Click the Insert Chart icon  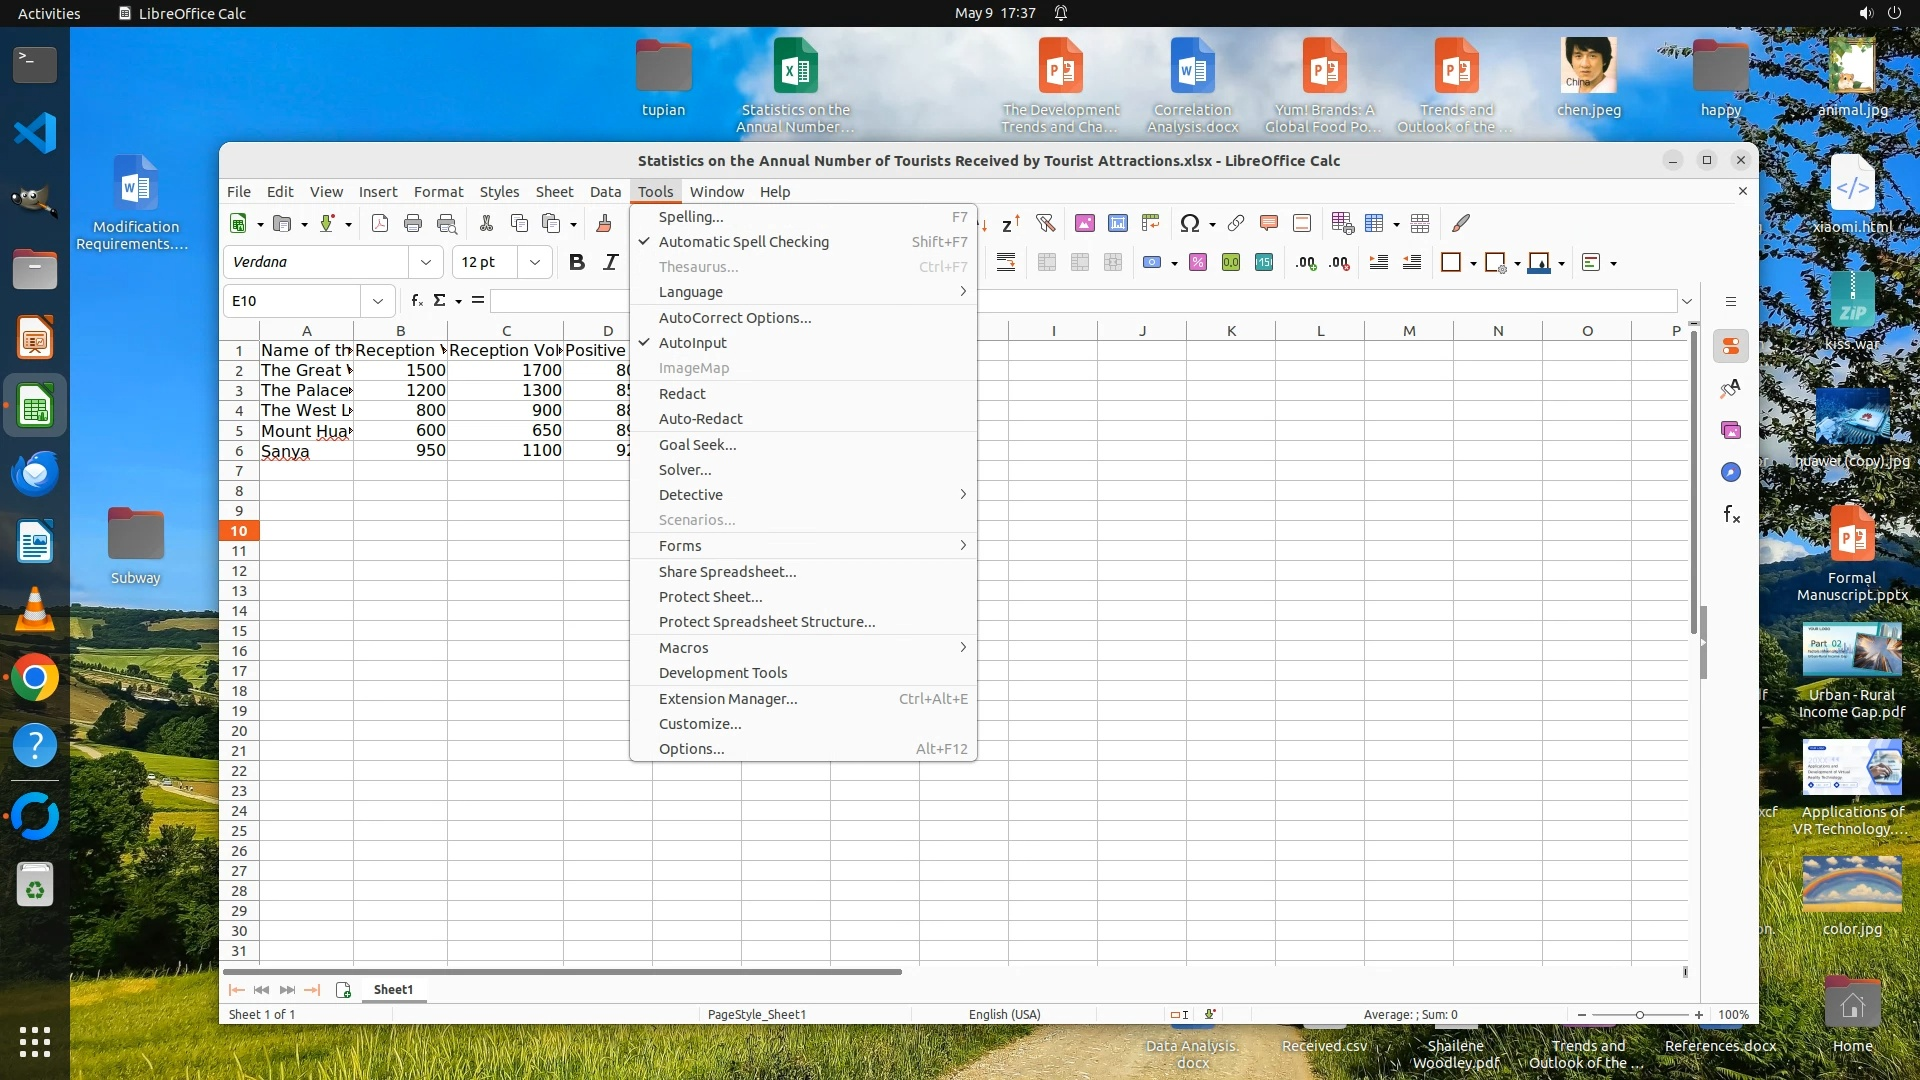tap(1118, 223)
